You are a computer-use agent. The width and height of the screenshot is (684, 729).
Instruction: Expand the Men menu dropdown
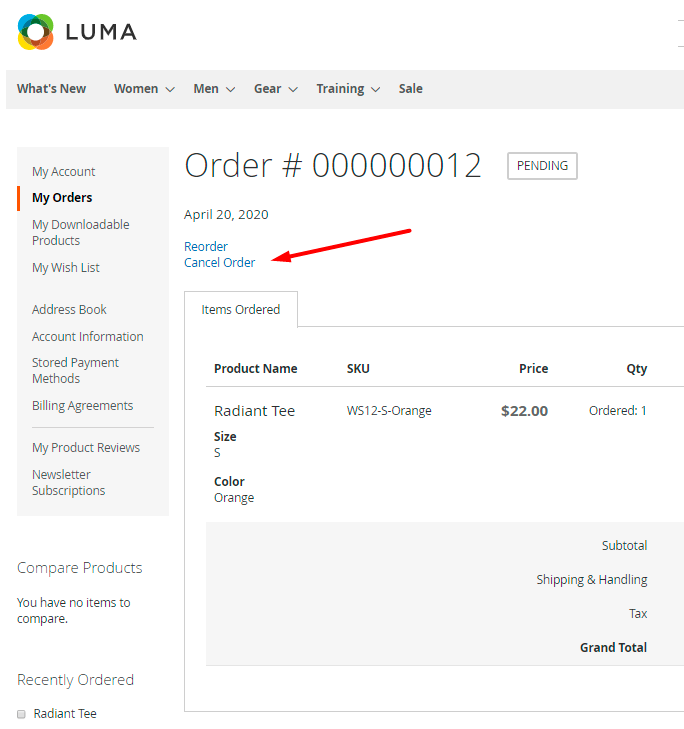pos(214,89)
